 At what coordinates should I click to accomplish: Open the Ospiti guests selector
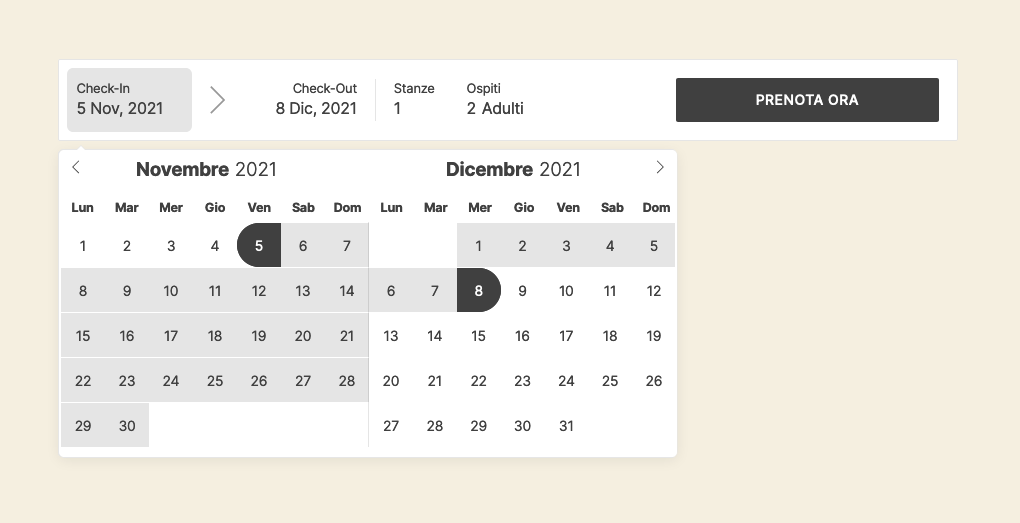pyautogui.click(x=495, y=100)
